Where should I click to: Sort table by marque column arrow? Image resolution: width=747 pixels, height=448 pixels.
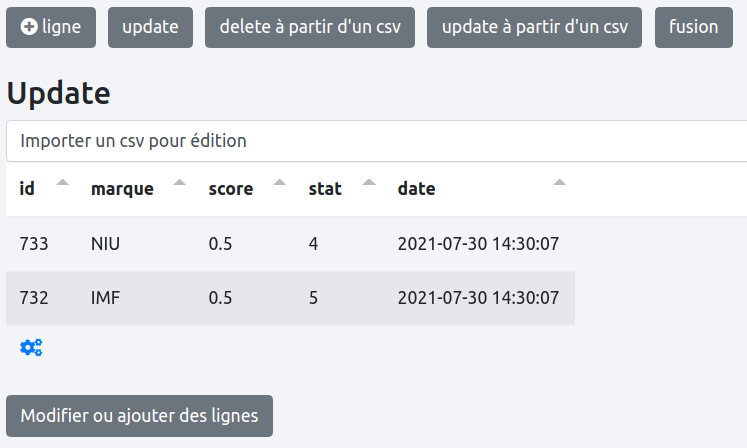pyautogui.click(x=179, y=183)
